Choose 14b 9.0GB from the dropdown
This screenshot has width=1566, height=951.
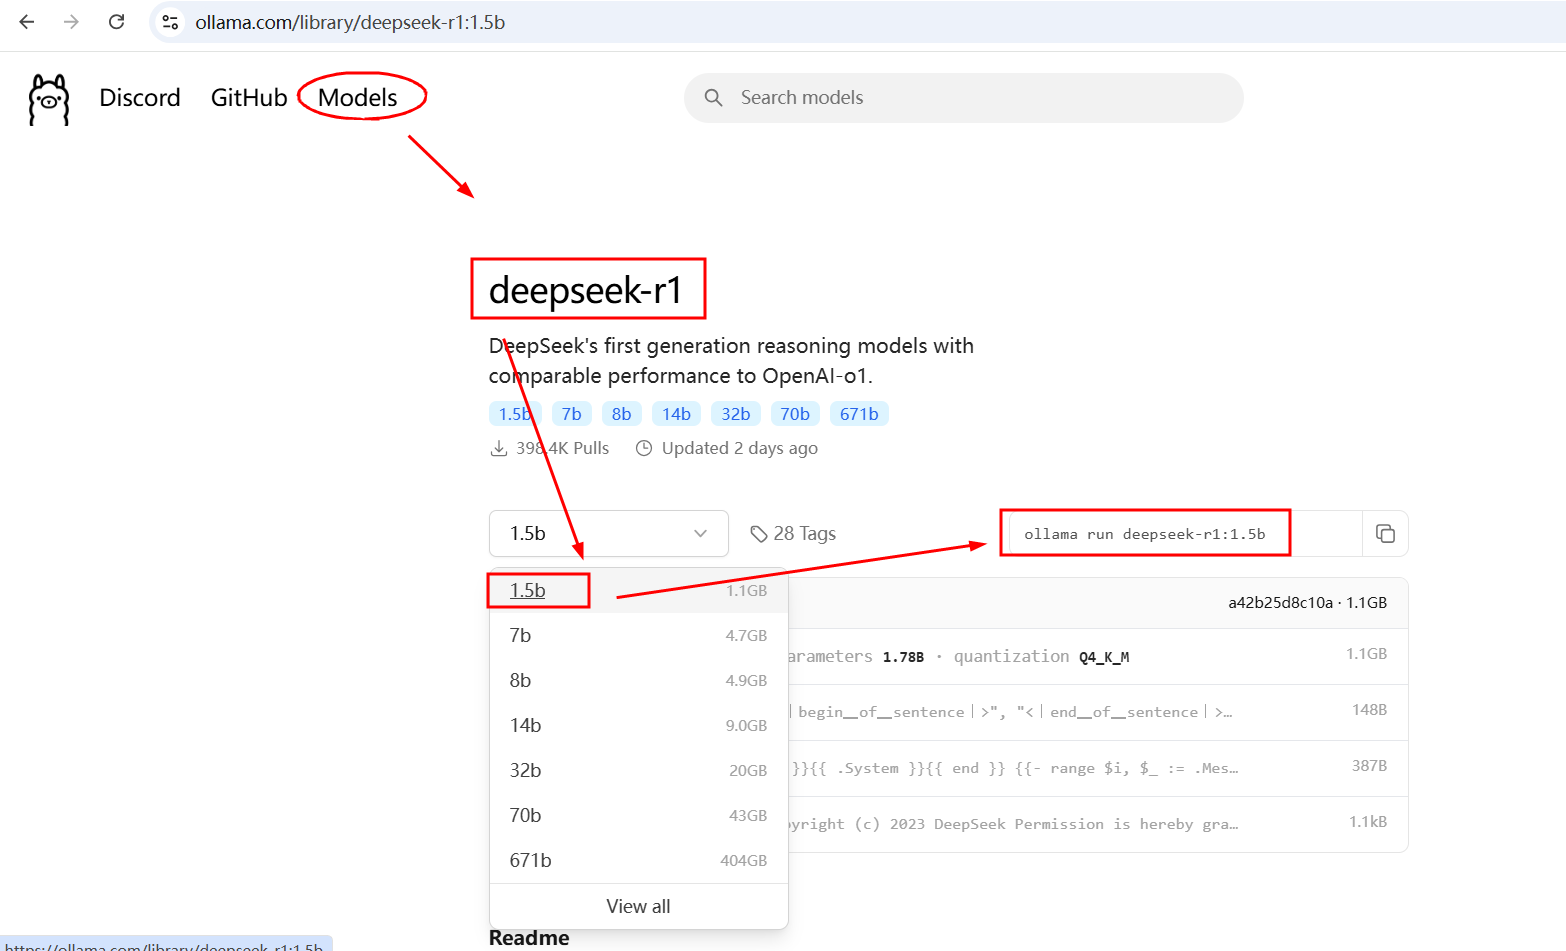pos(639,725)
